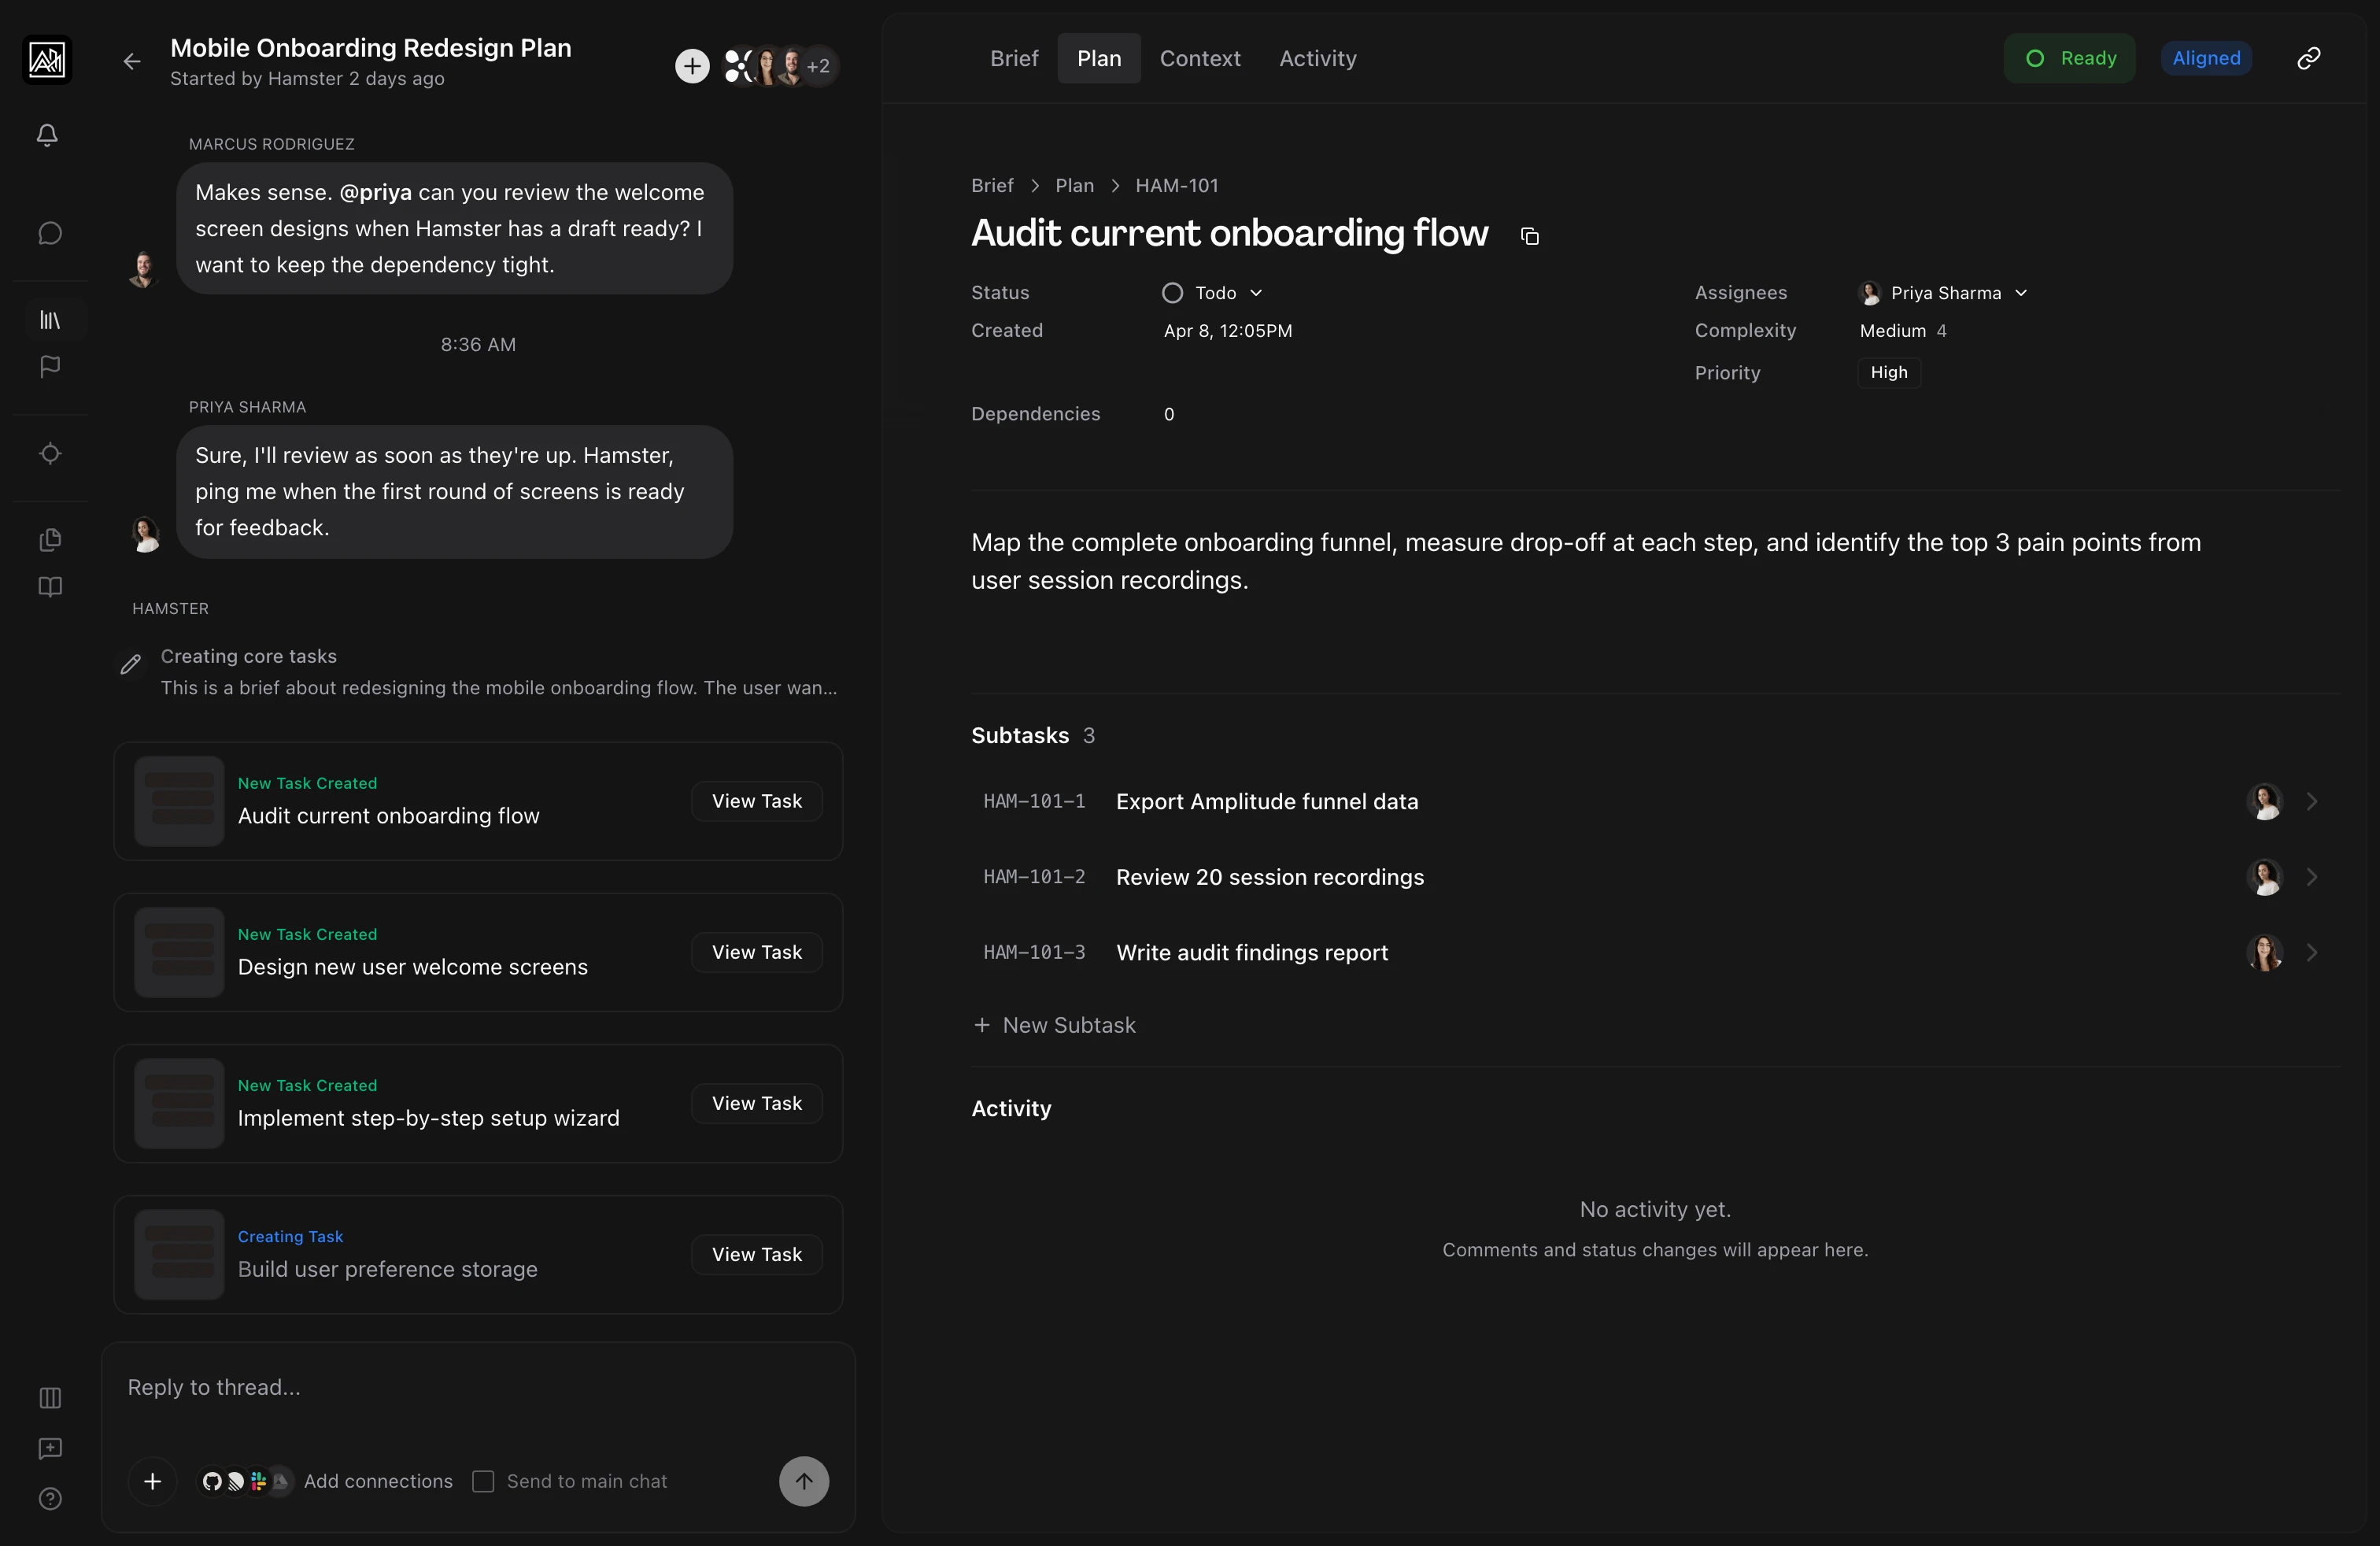
Task: Open the chat messages icon in sidebar
Action: click(49, 233)
